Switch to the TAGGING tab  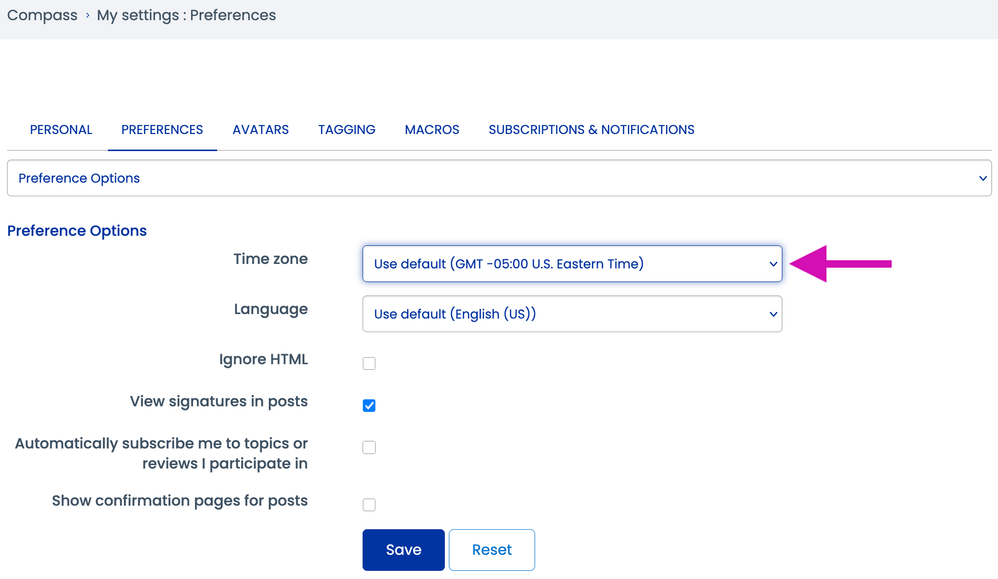[346, 129]
